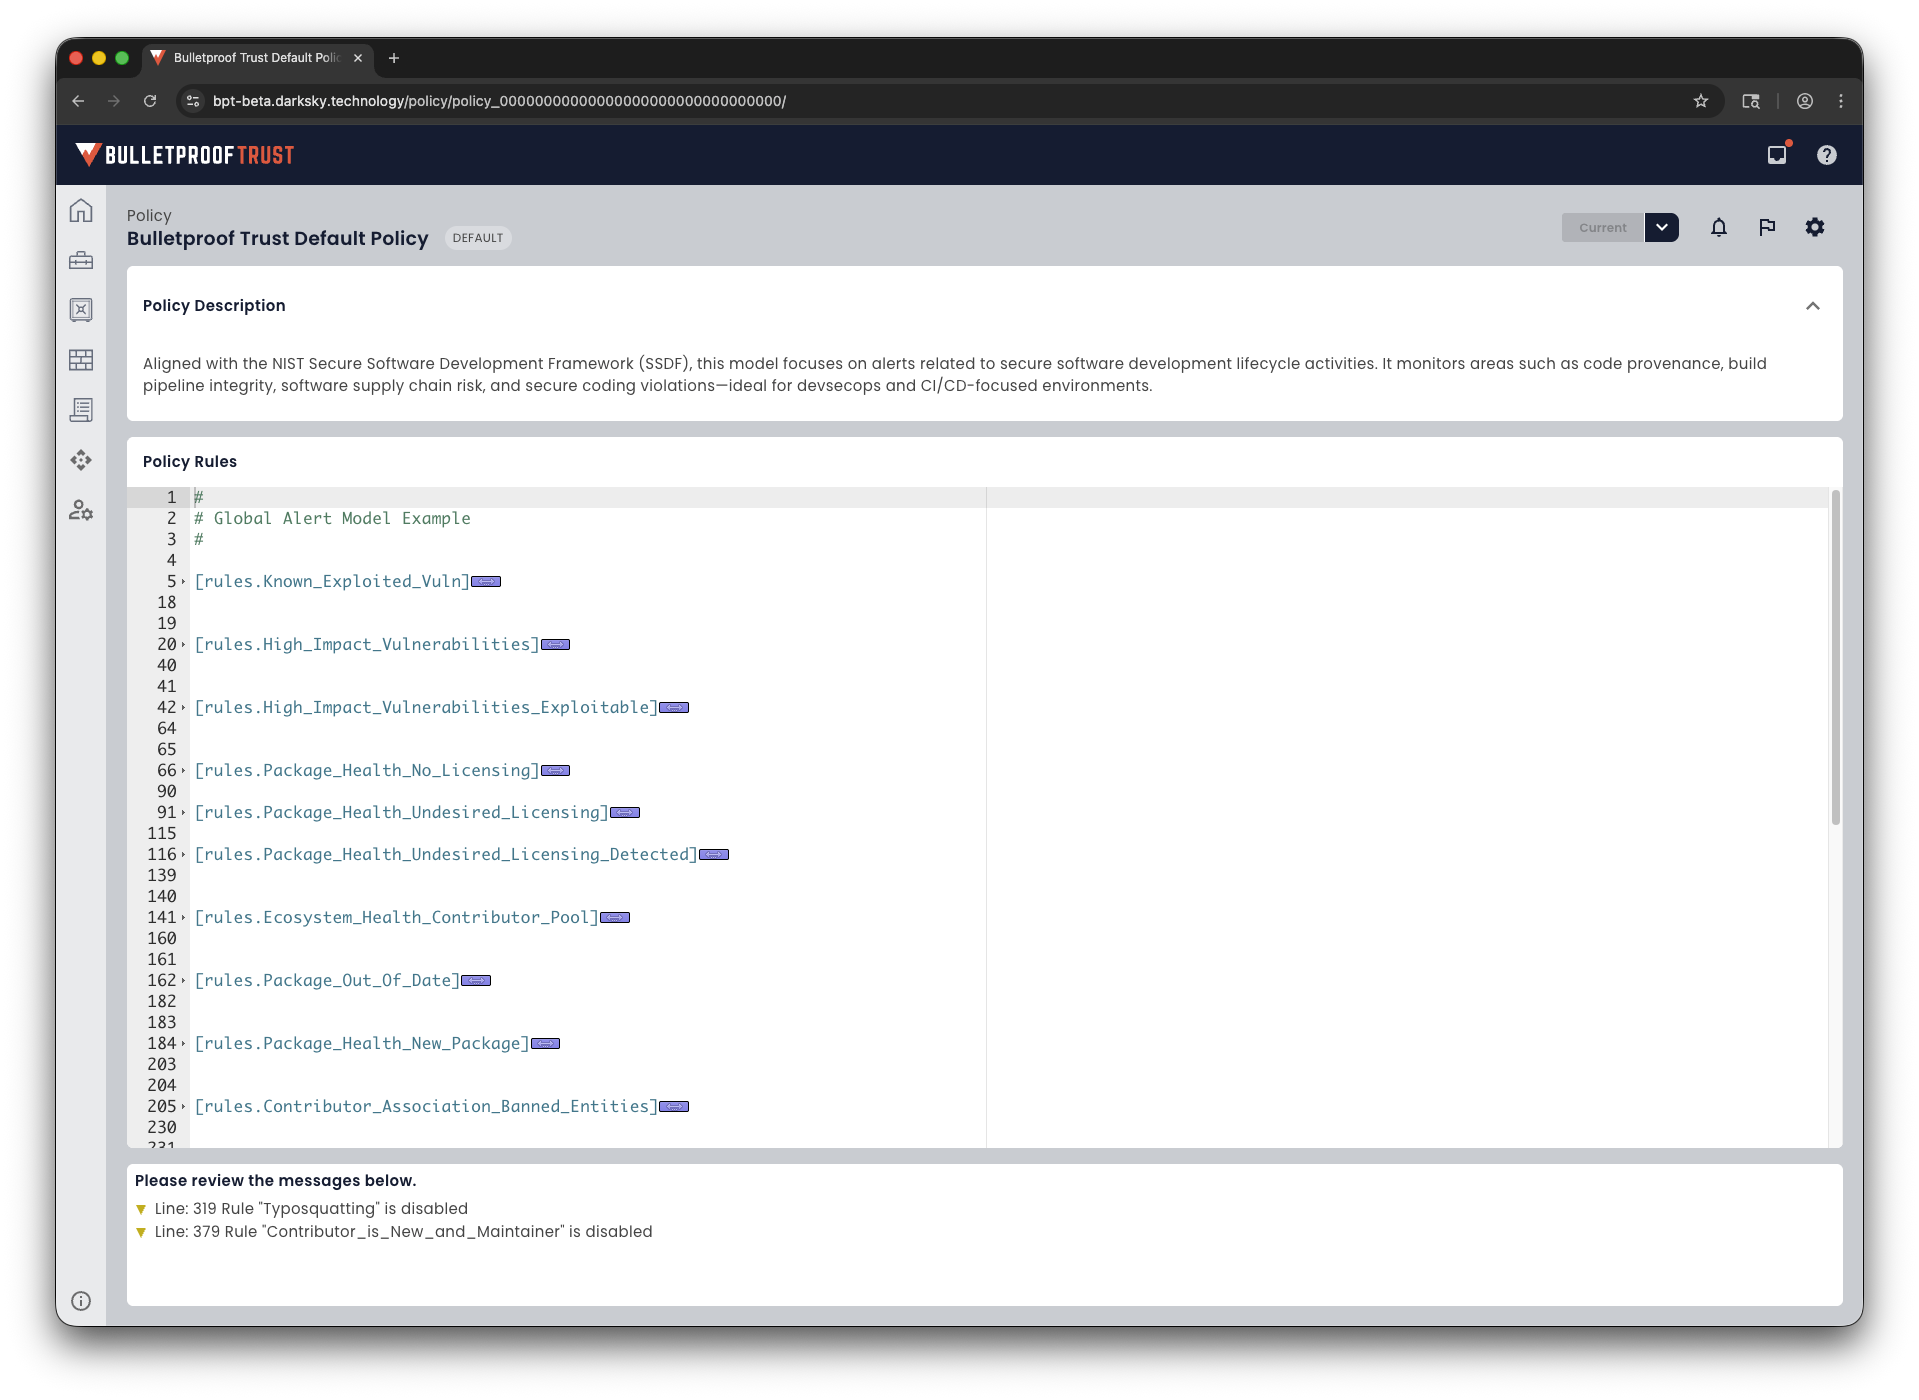Click the Contributor_is_New_and_Maintainer warning message

click(403, 1232)
